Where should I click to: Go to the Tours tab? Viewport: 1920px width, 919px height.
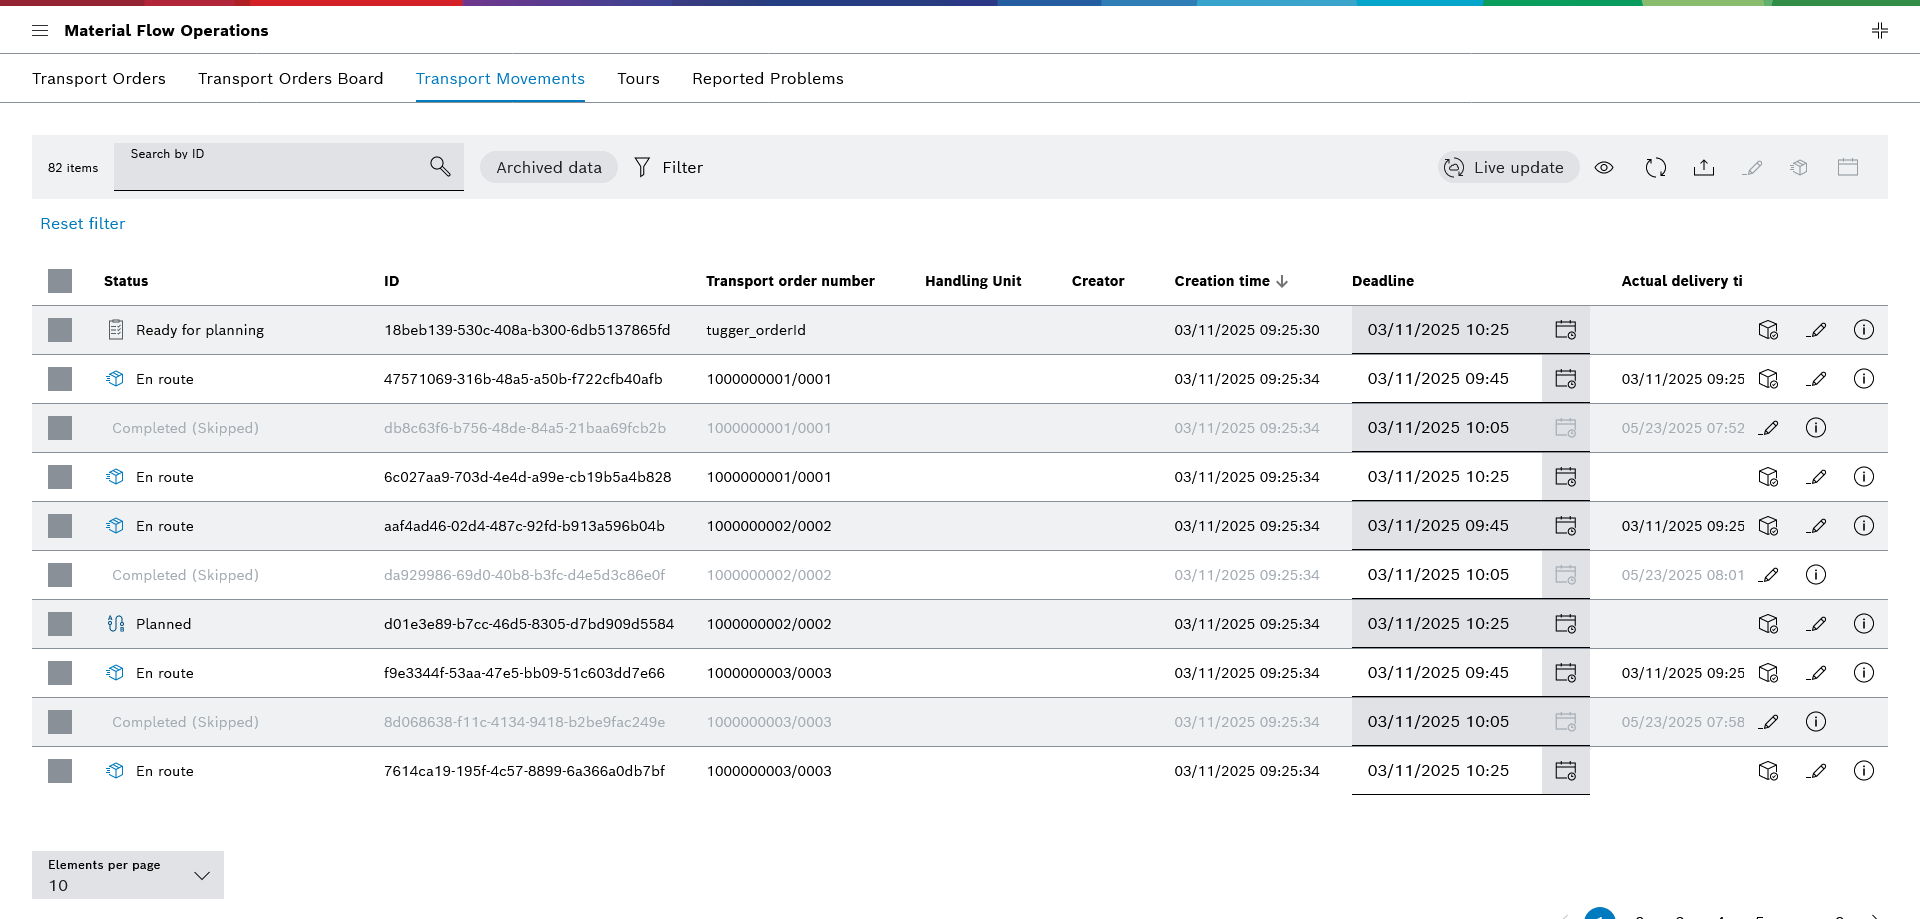(638, 79)
